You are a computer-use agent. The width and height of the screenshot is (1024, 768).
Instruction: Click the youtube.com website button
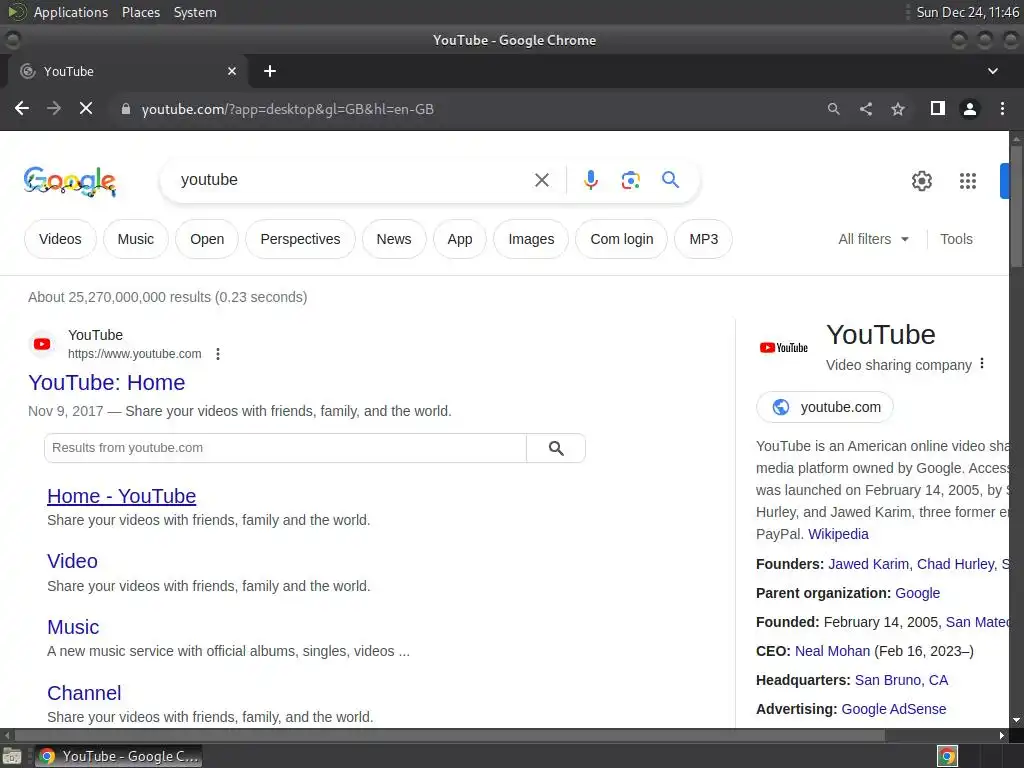pos(825,407)
